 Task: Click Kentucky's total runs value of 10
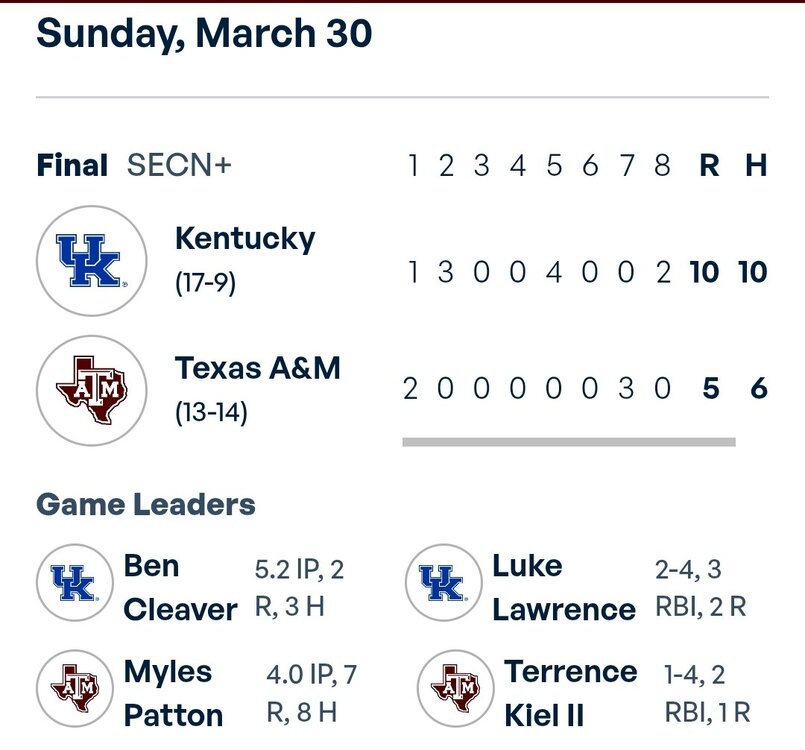pyautogui.click(x=704, y=272)
